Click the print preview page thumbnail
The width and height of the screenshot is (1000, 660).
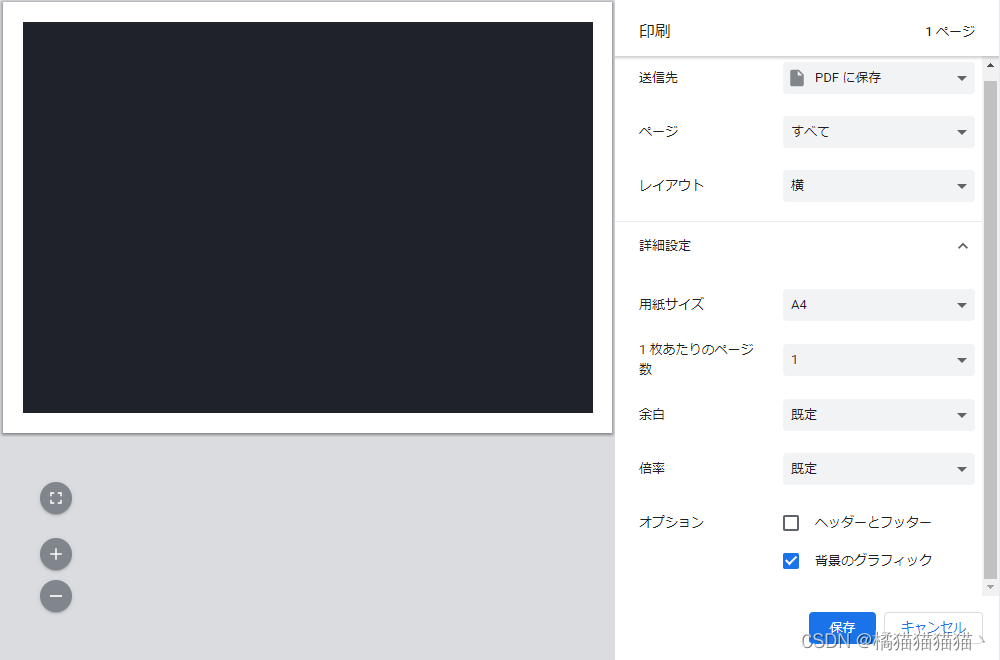(307, 217)
